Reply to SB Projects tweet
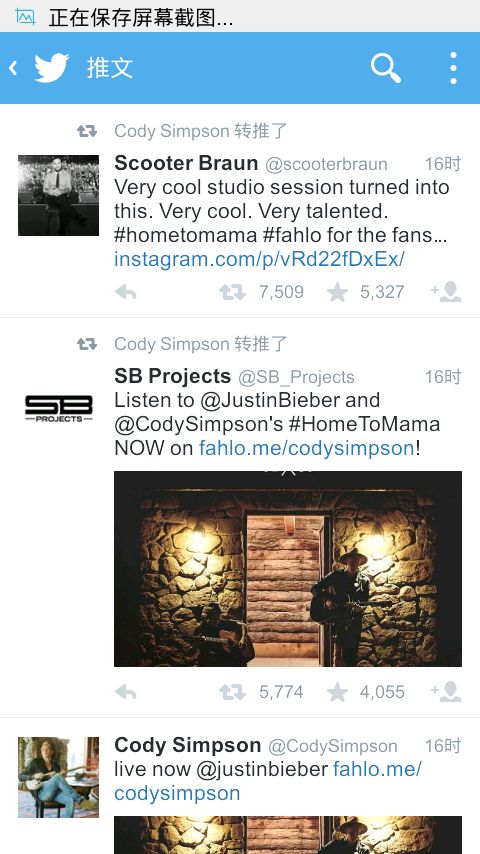This screenshot has width=480, height=854. coord(126,692)
